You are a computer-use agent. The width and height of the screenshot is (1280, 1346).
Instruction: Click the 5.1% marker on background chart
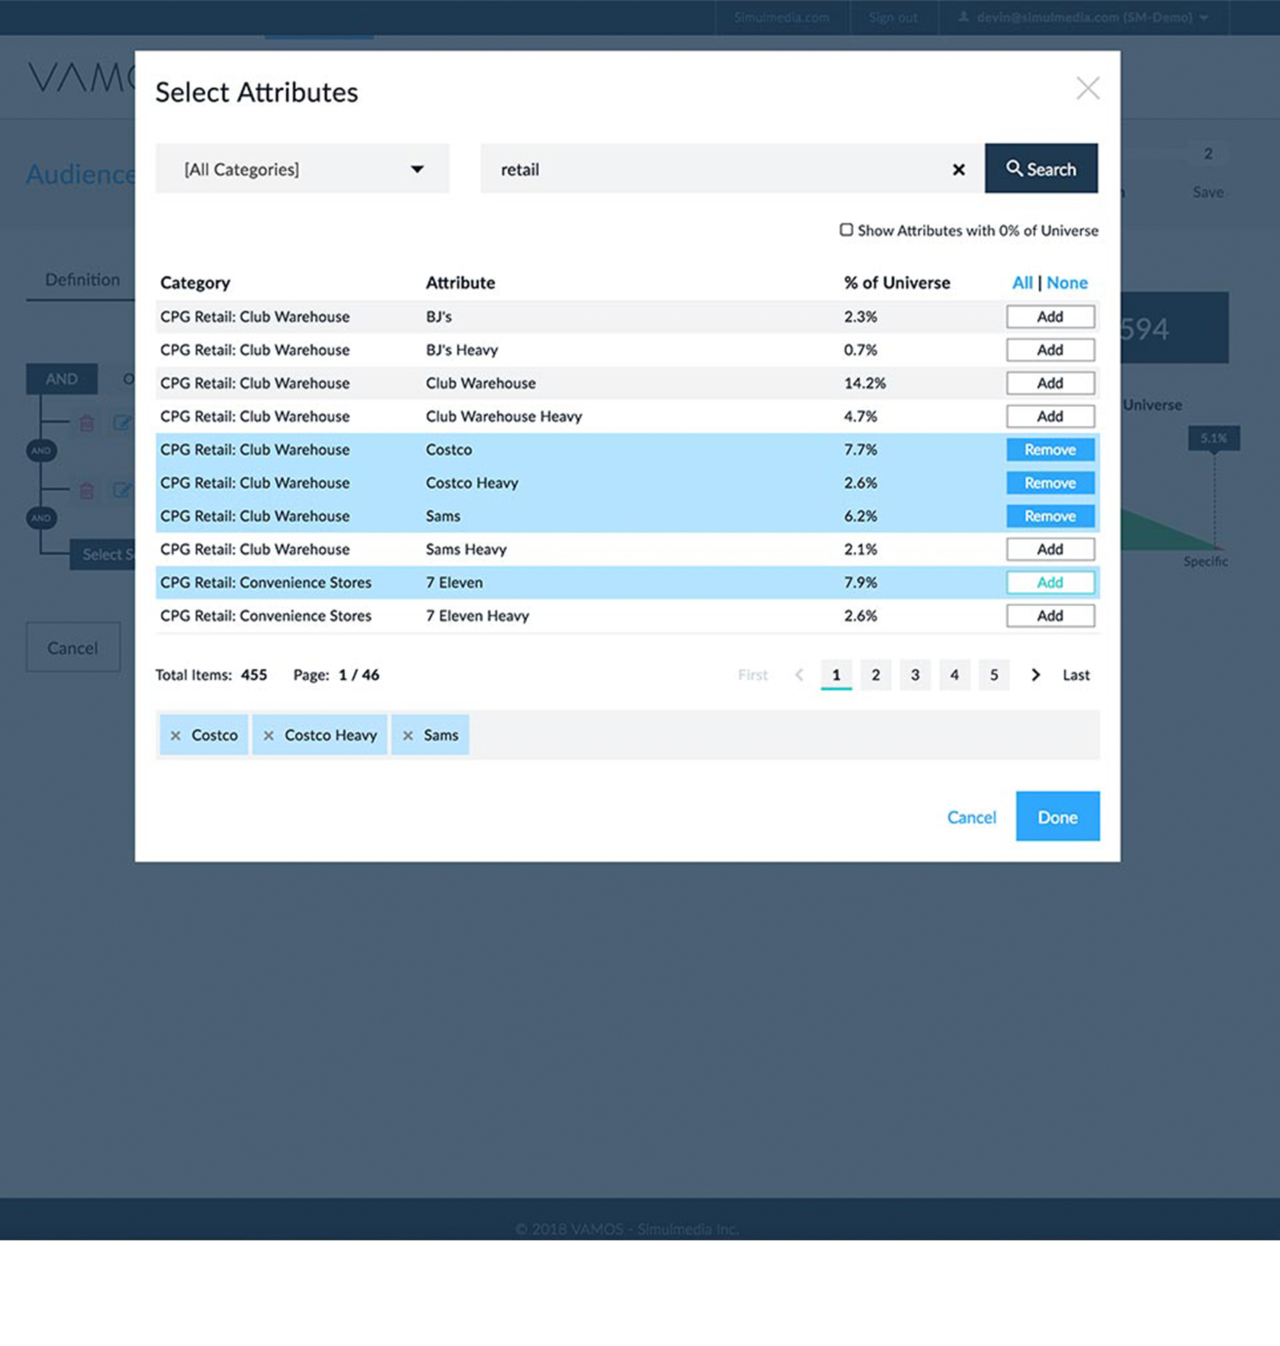coord(1214,438)
